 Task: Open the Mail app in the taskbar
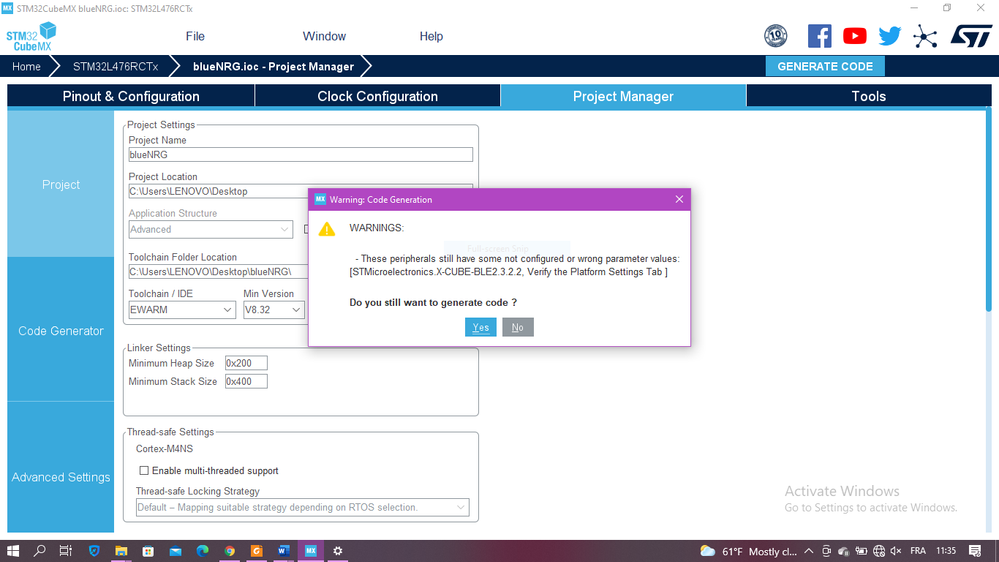click(x=175, y=551)
